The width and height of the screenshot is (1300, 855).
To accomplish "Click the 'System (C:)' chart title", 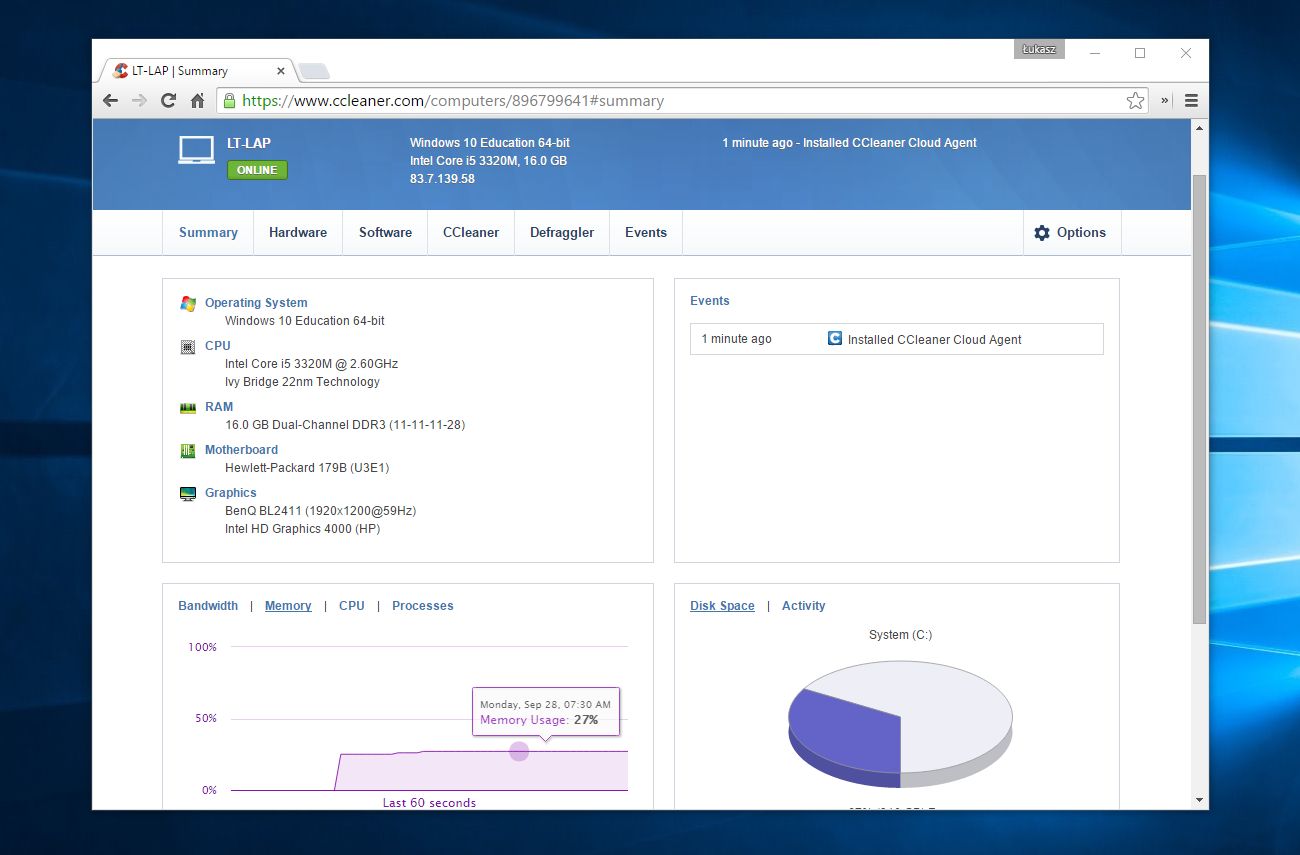I will 900,635.
